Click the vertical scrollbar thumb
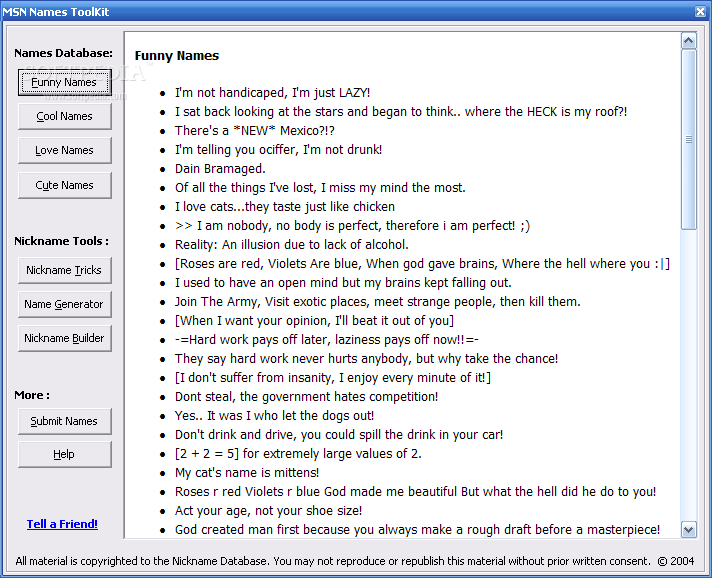Screen dimensions: 712x578 point(689,140)
